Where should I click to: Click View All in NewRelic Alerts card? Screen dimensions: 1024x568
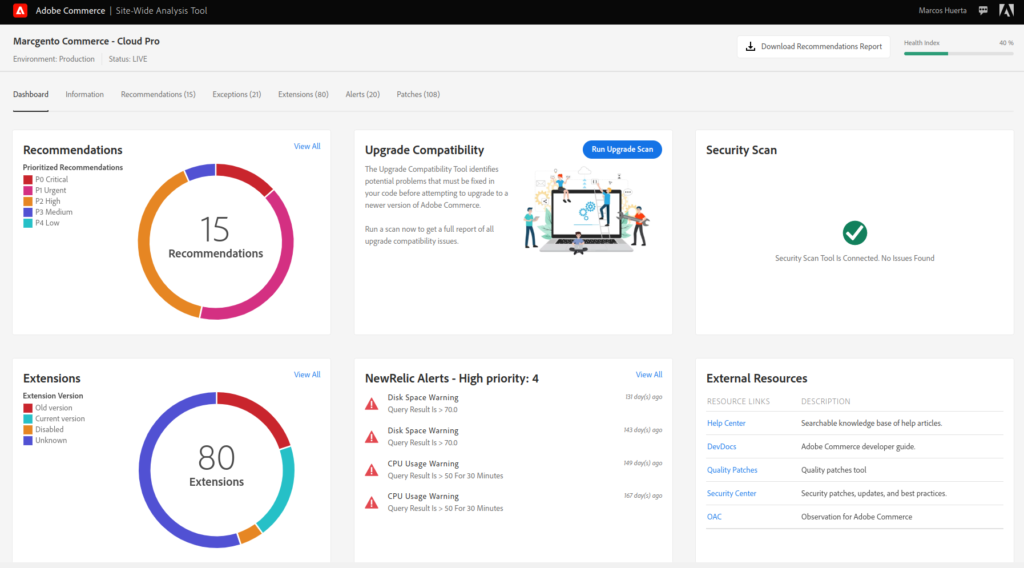[648, 375]
